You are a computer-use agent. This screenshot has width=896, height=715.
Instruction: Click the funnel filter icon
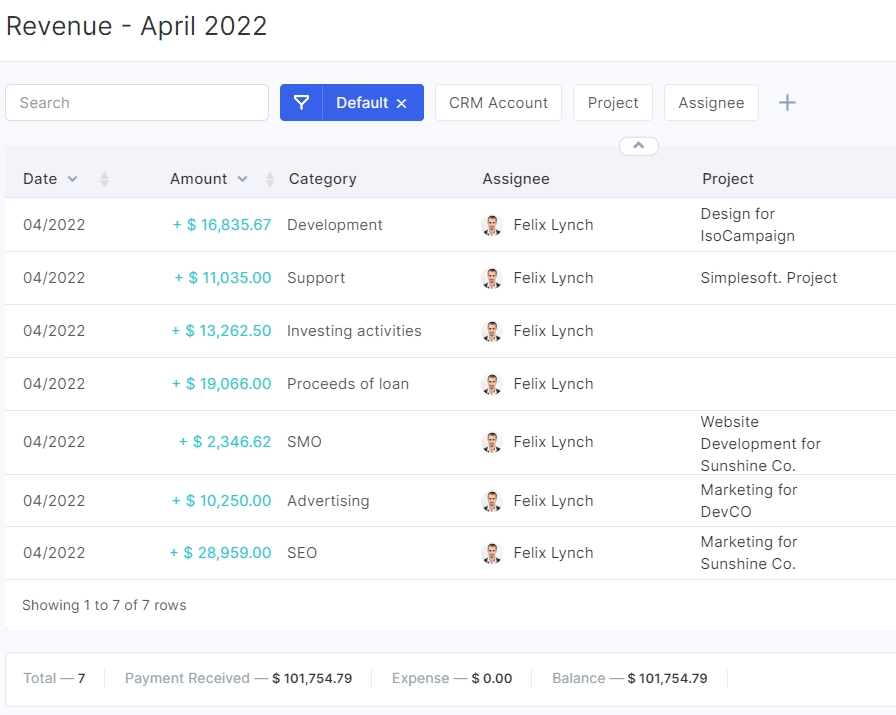tap(301, 103)
